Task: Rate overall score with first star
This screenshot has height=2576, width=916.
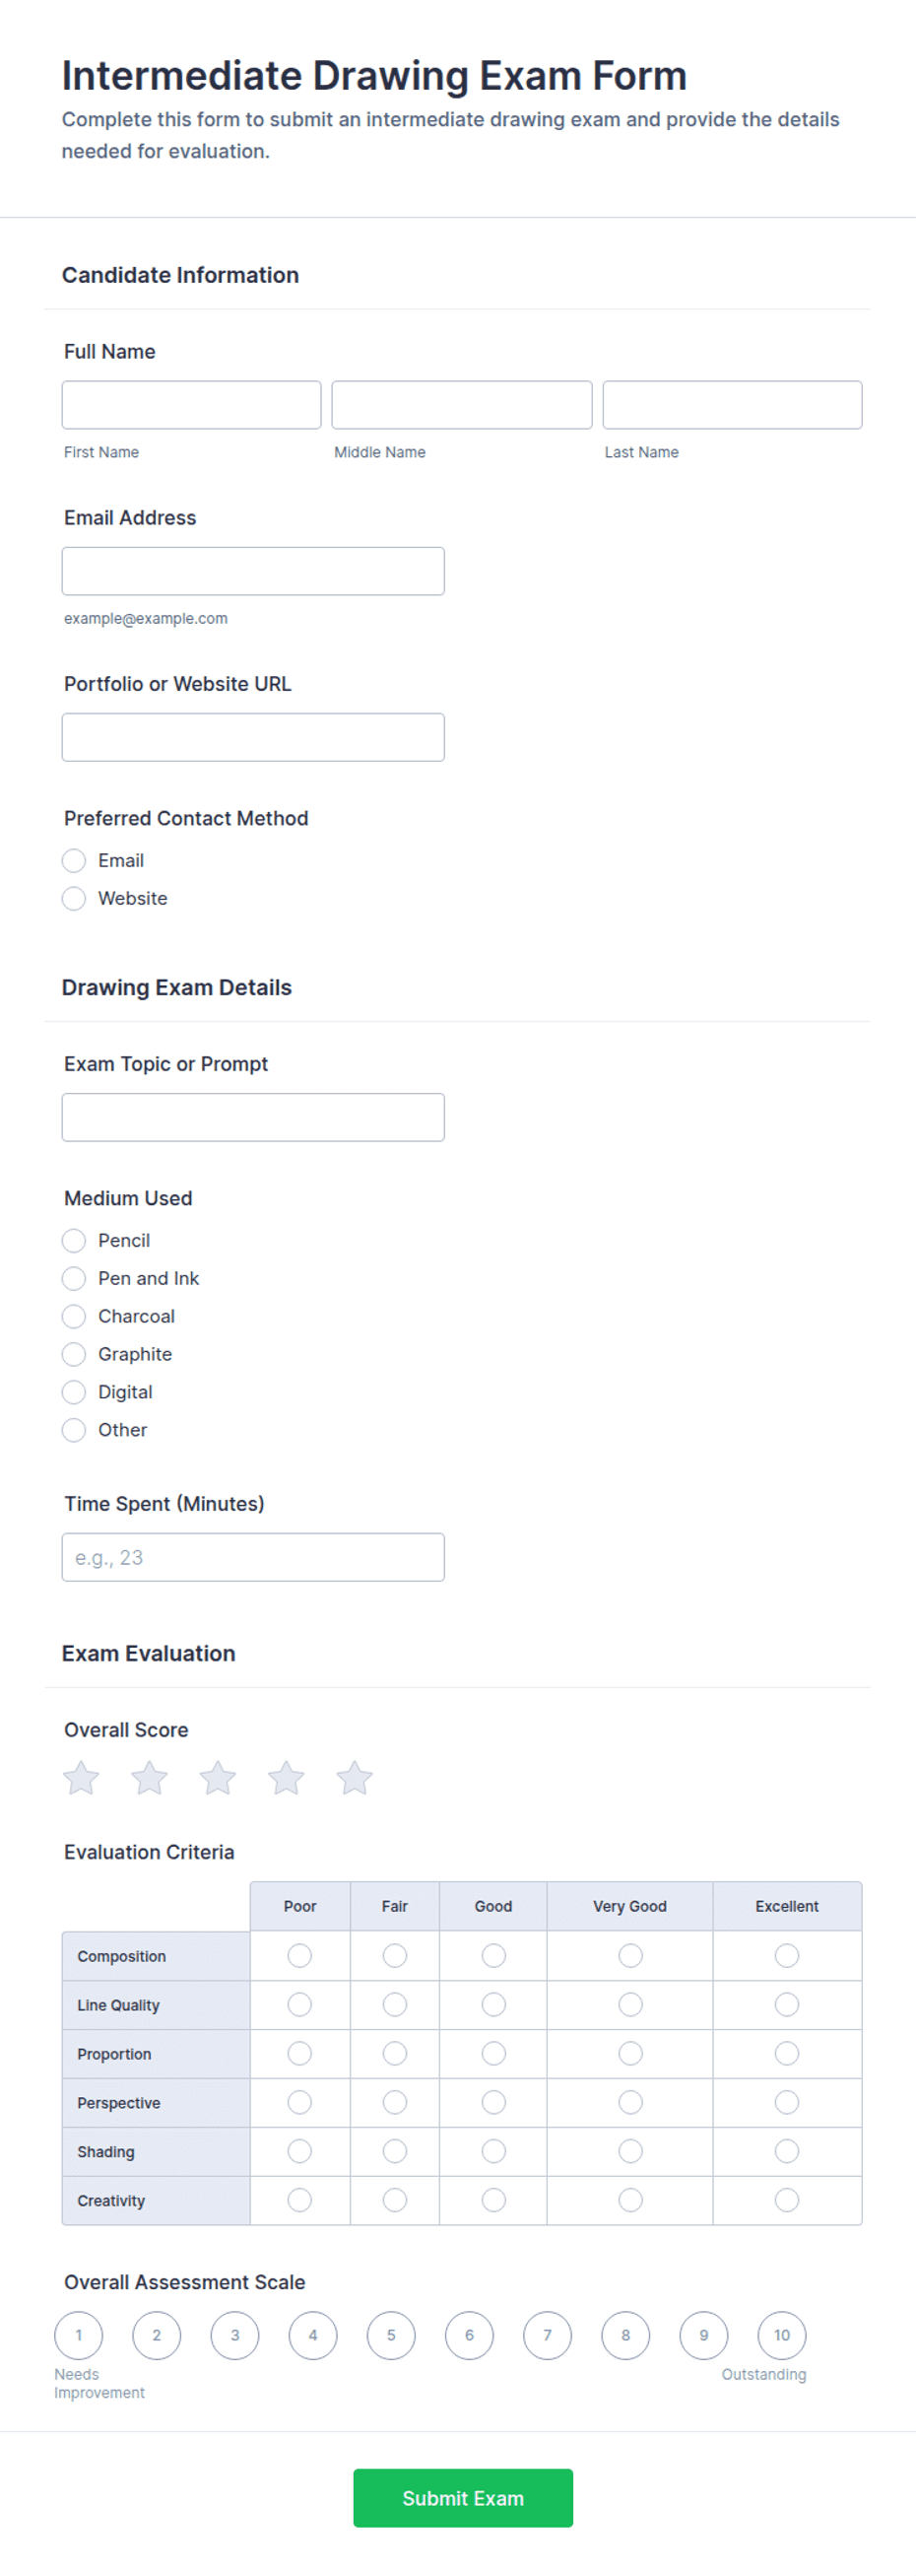Action: click(81, 1777)
